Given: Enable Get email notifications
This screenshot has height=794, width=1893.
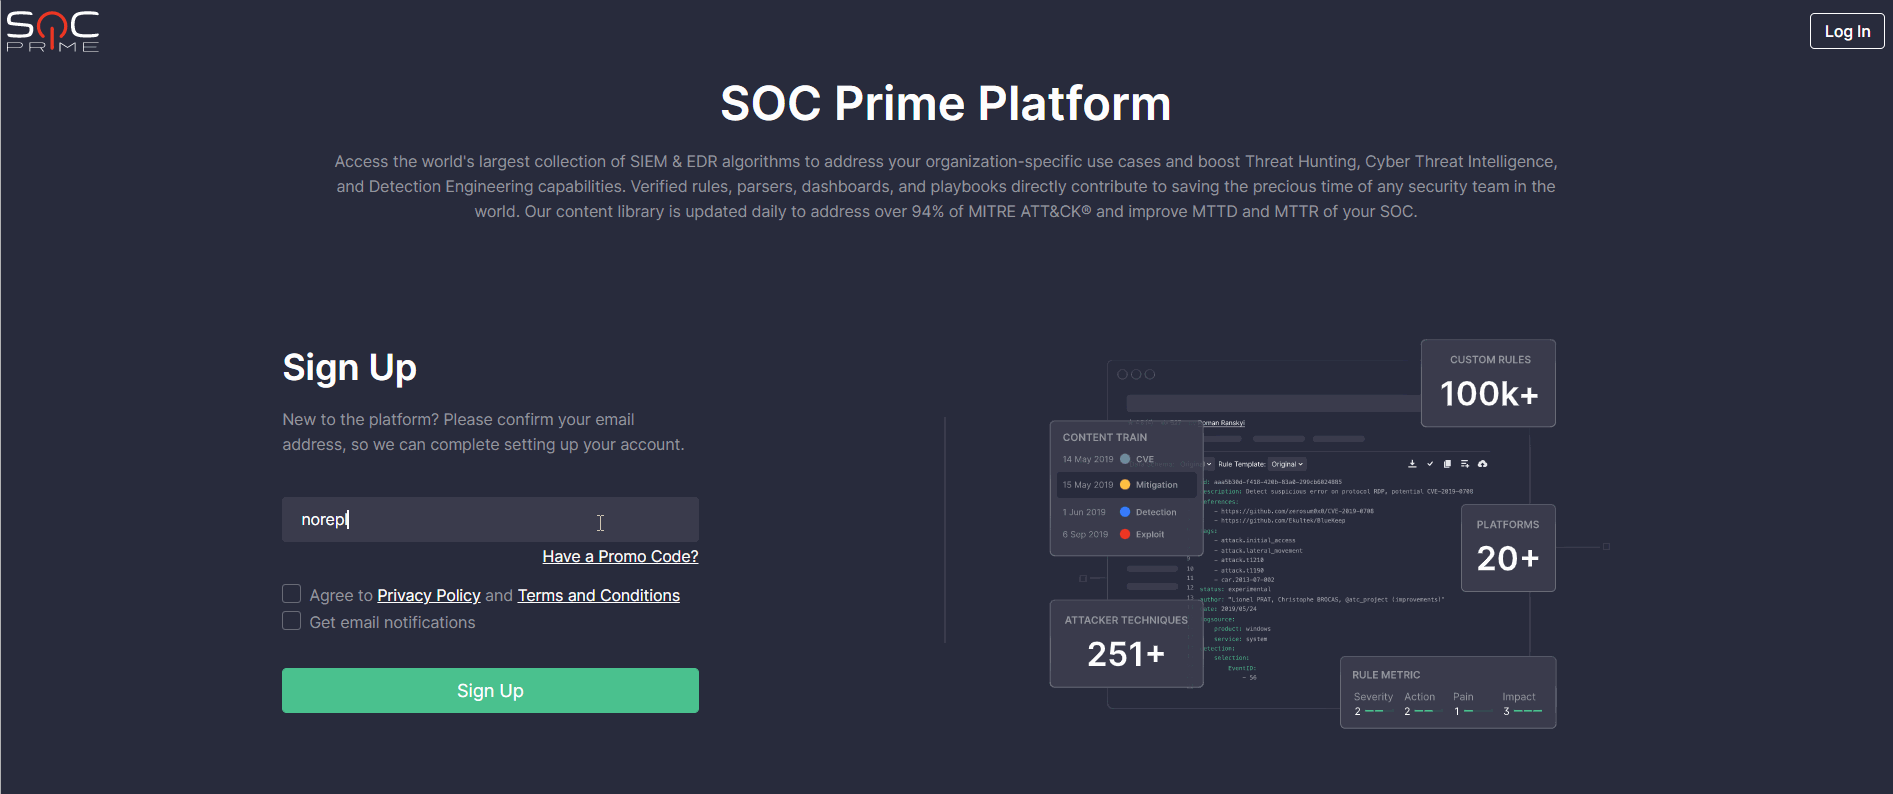Looking at the screenshot, I should (291, 620).
